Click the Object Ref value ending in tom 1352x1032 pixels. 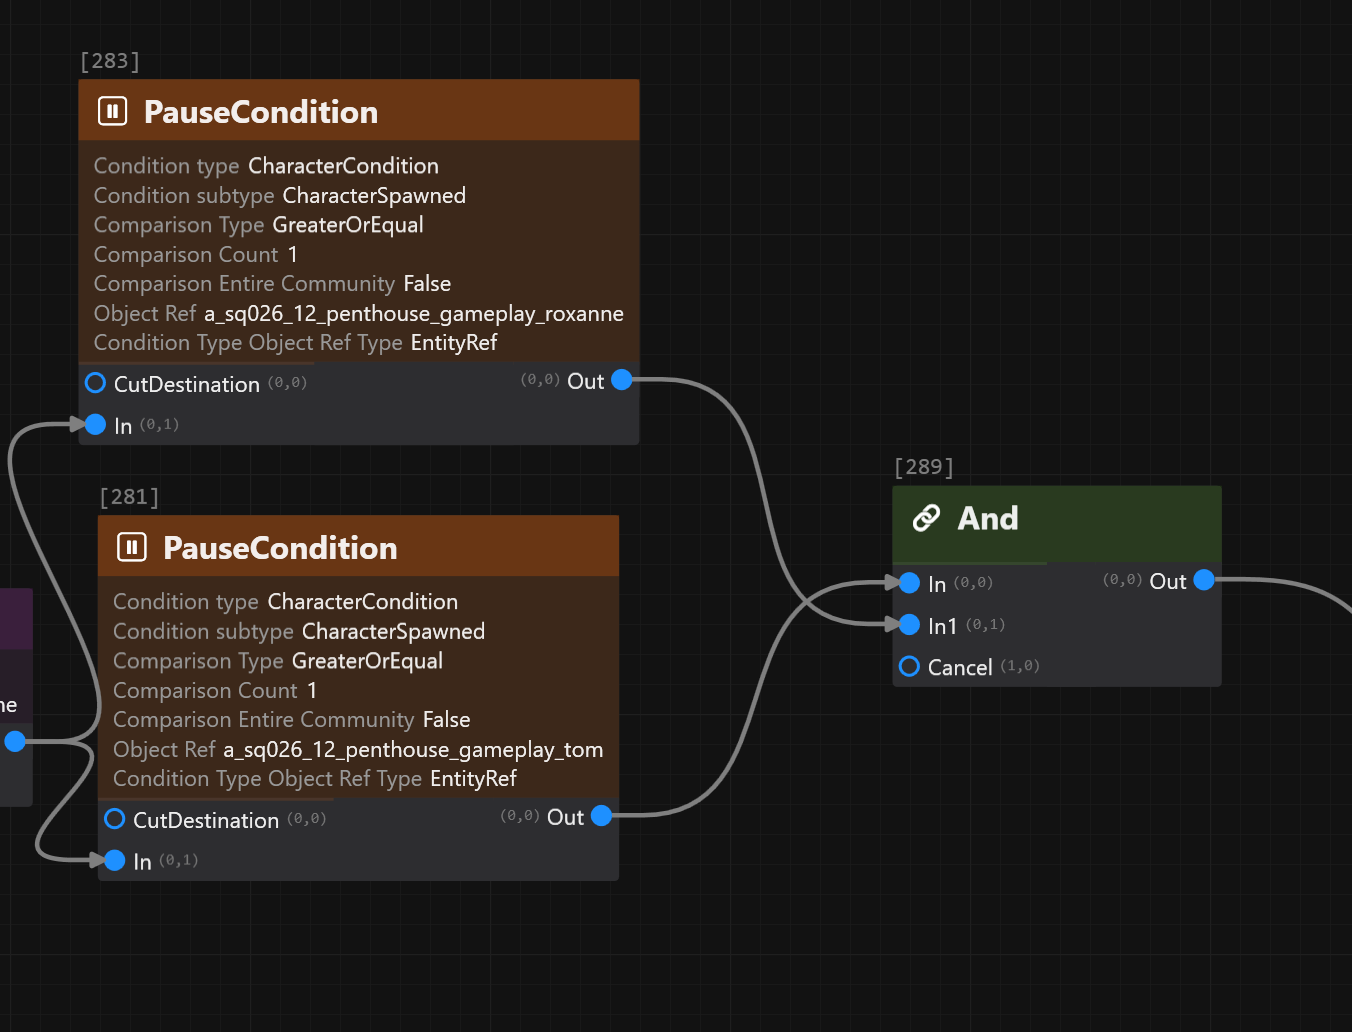[x=412, y=750]
